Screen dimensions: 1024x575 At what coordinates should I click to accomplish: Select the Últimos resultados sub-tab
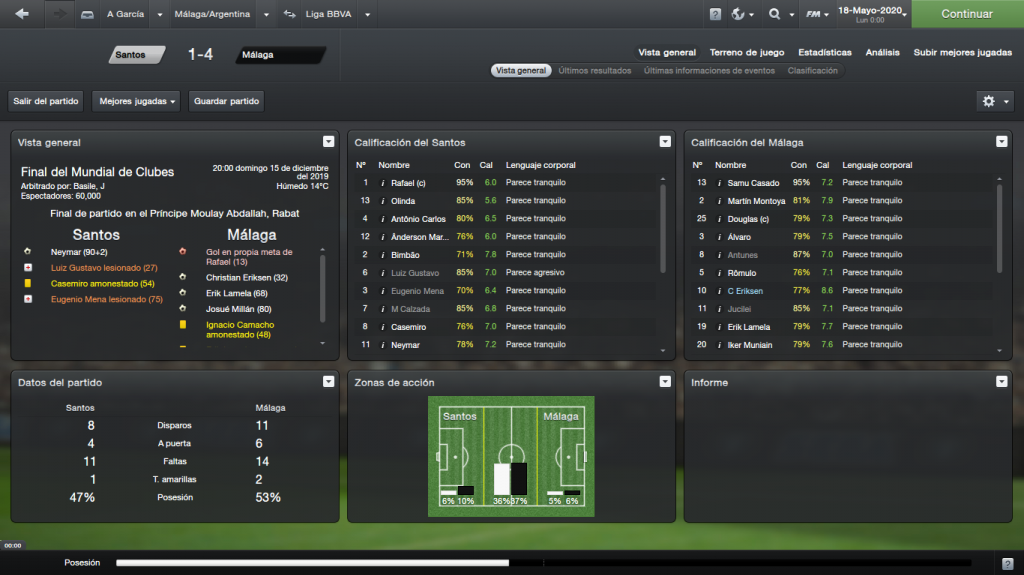click(x=594, y=71)
